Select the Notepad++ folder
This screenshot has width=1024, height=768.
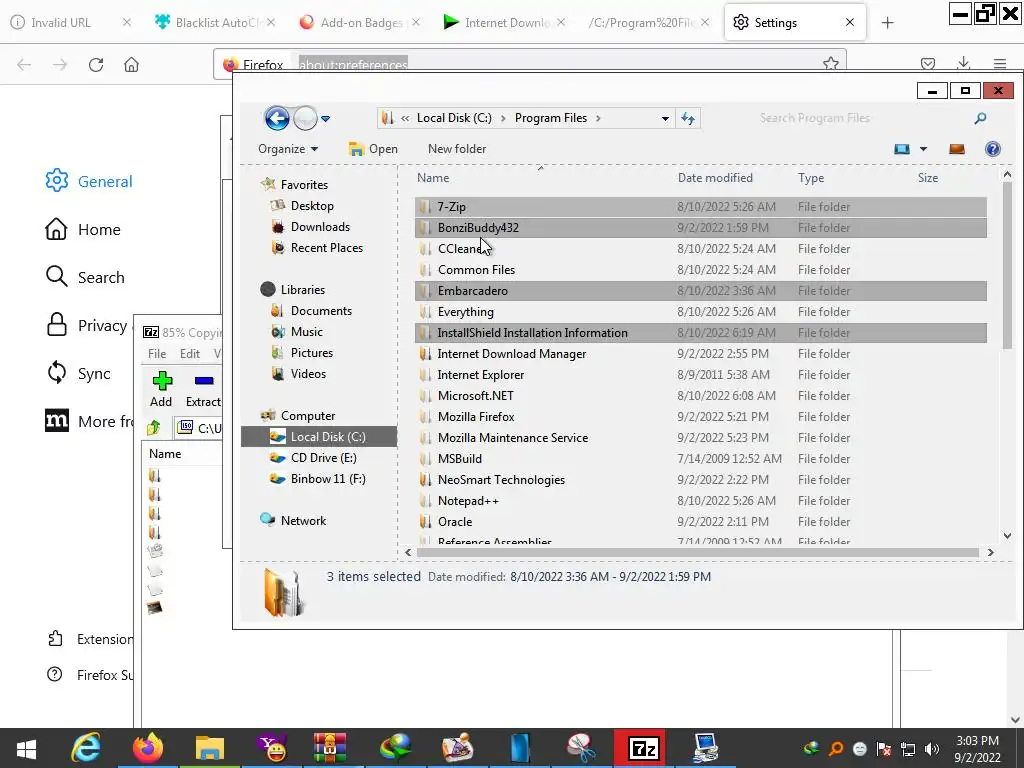[x=700, y=501]
